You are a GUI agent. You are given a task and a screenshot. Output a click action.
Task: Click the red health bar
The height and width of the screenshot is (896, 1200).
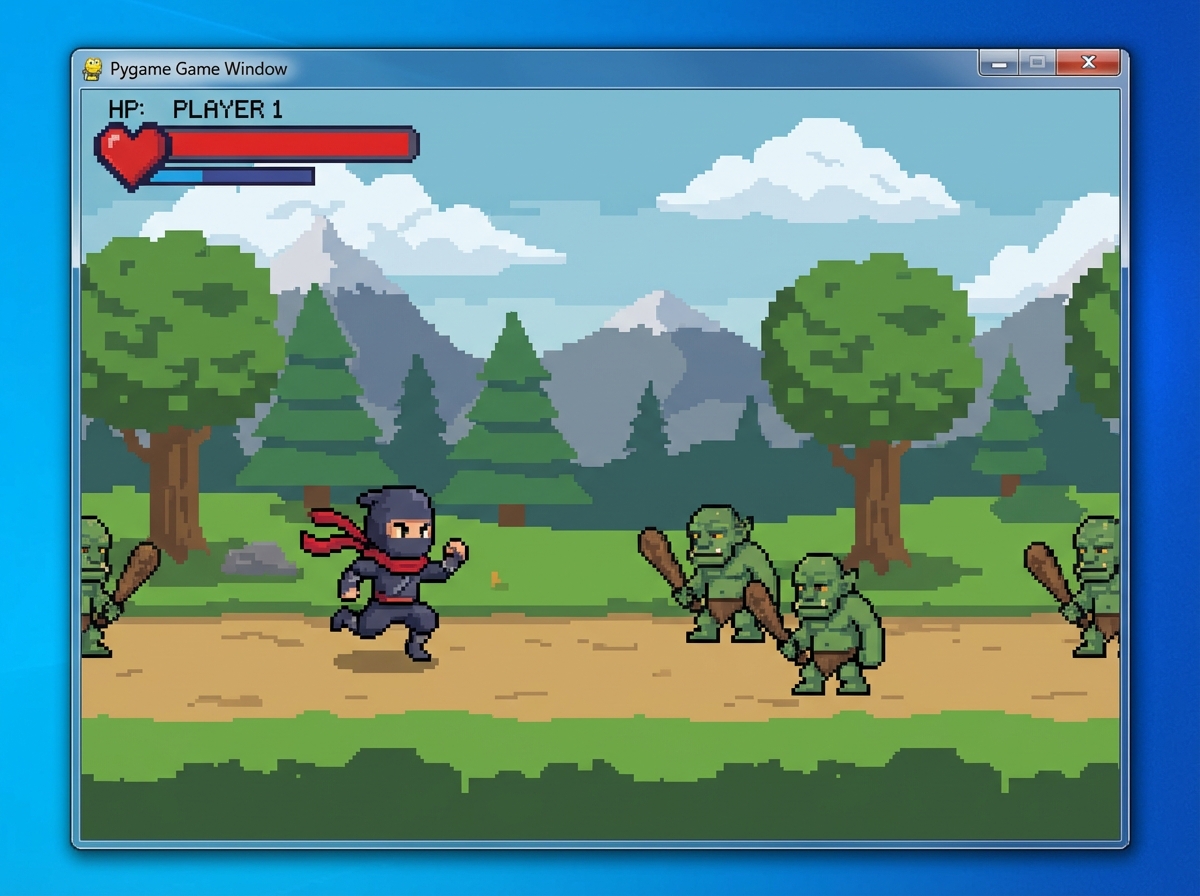point(291,144)
